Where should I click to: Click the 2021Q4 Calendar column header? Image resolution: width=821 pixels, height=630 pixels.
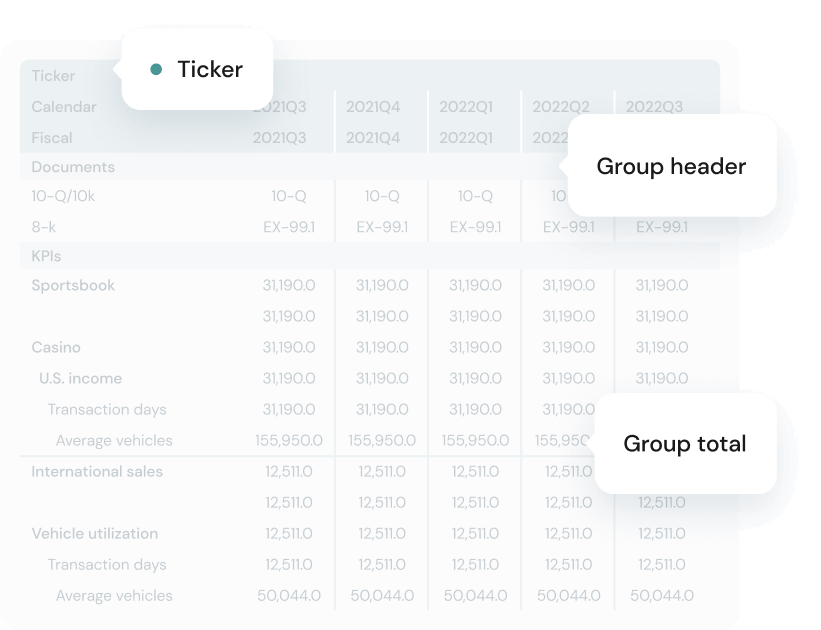pos(373,107)
